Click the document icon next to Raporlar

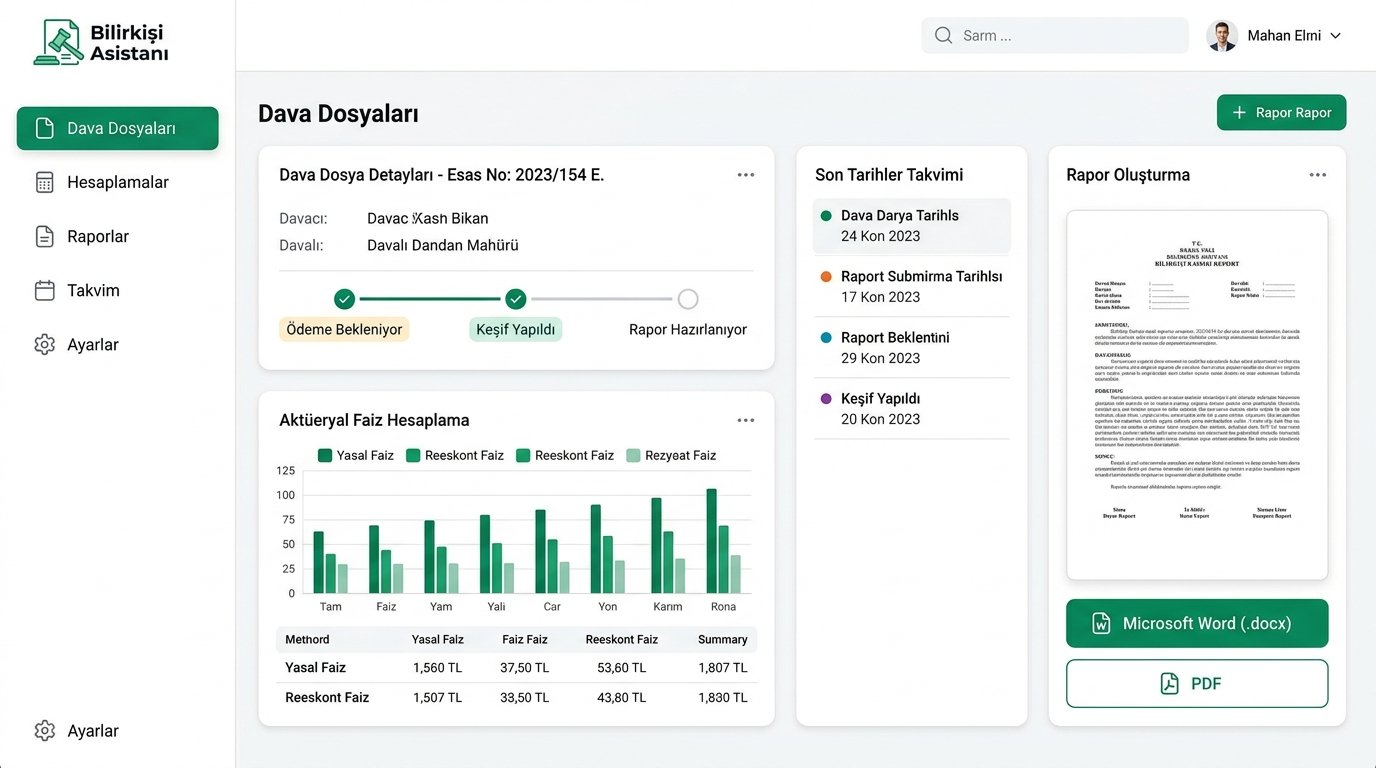click(x=44, y=236)
